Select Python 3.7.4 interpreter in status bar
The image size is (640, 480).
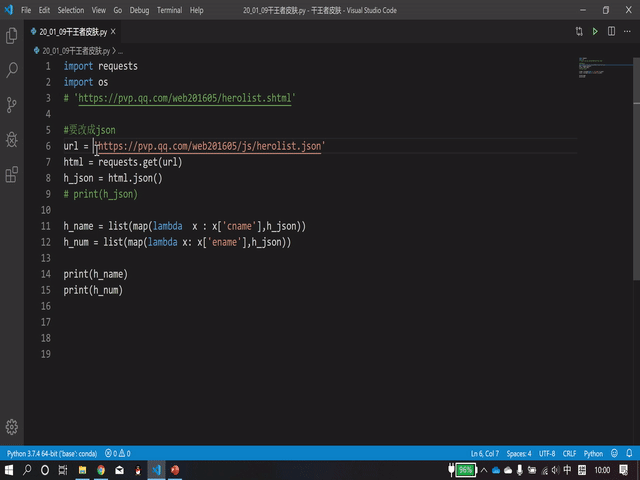[52, 453]
